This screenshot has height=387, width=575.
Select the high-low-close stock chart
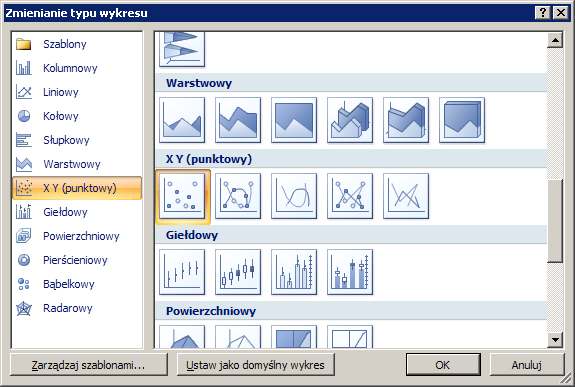coord(182,272)
